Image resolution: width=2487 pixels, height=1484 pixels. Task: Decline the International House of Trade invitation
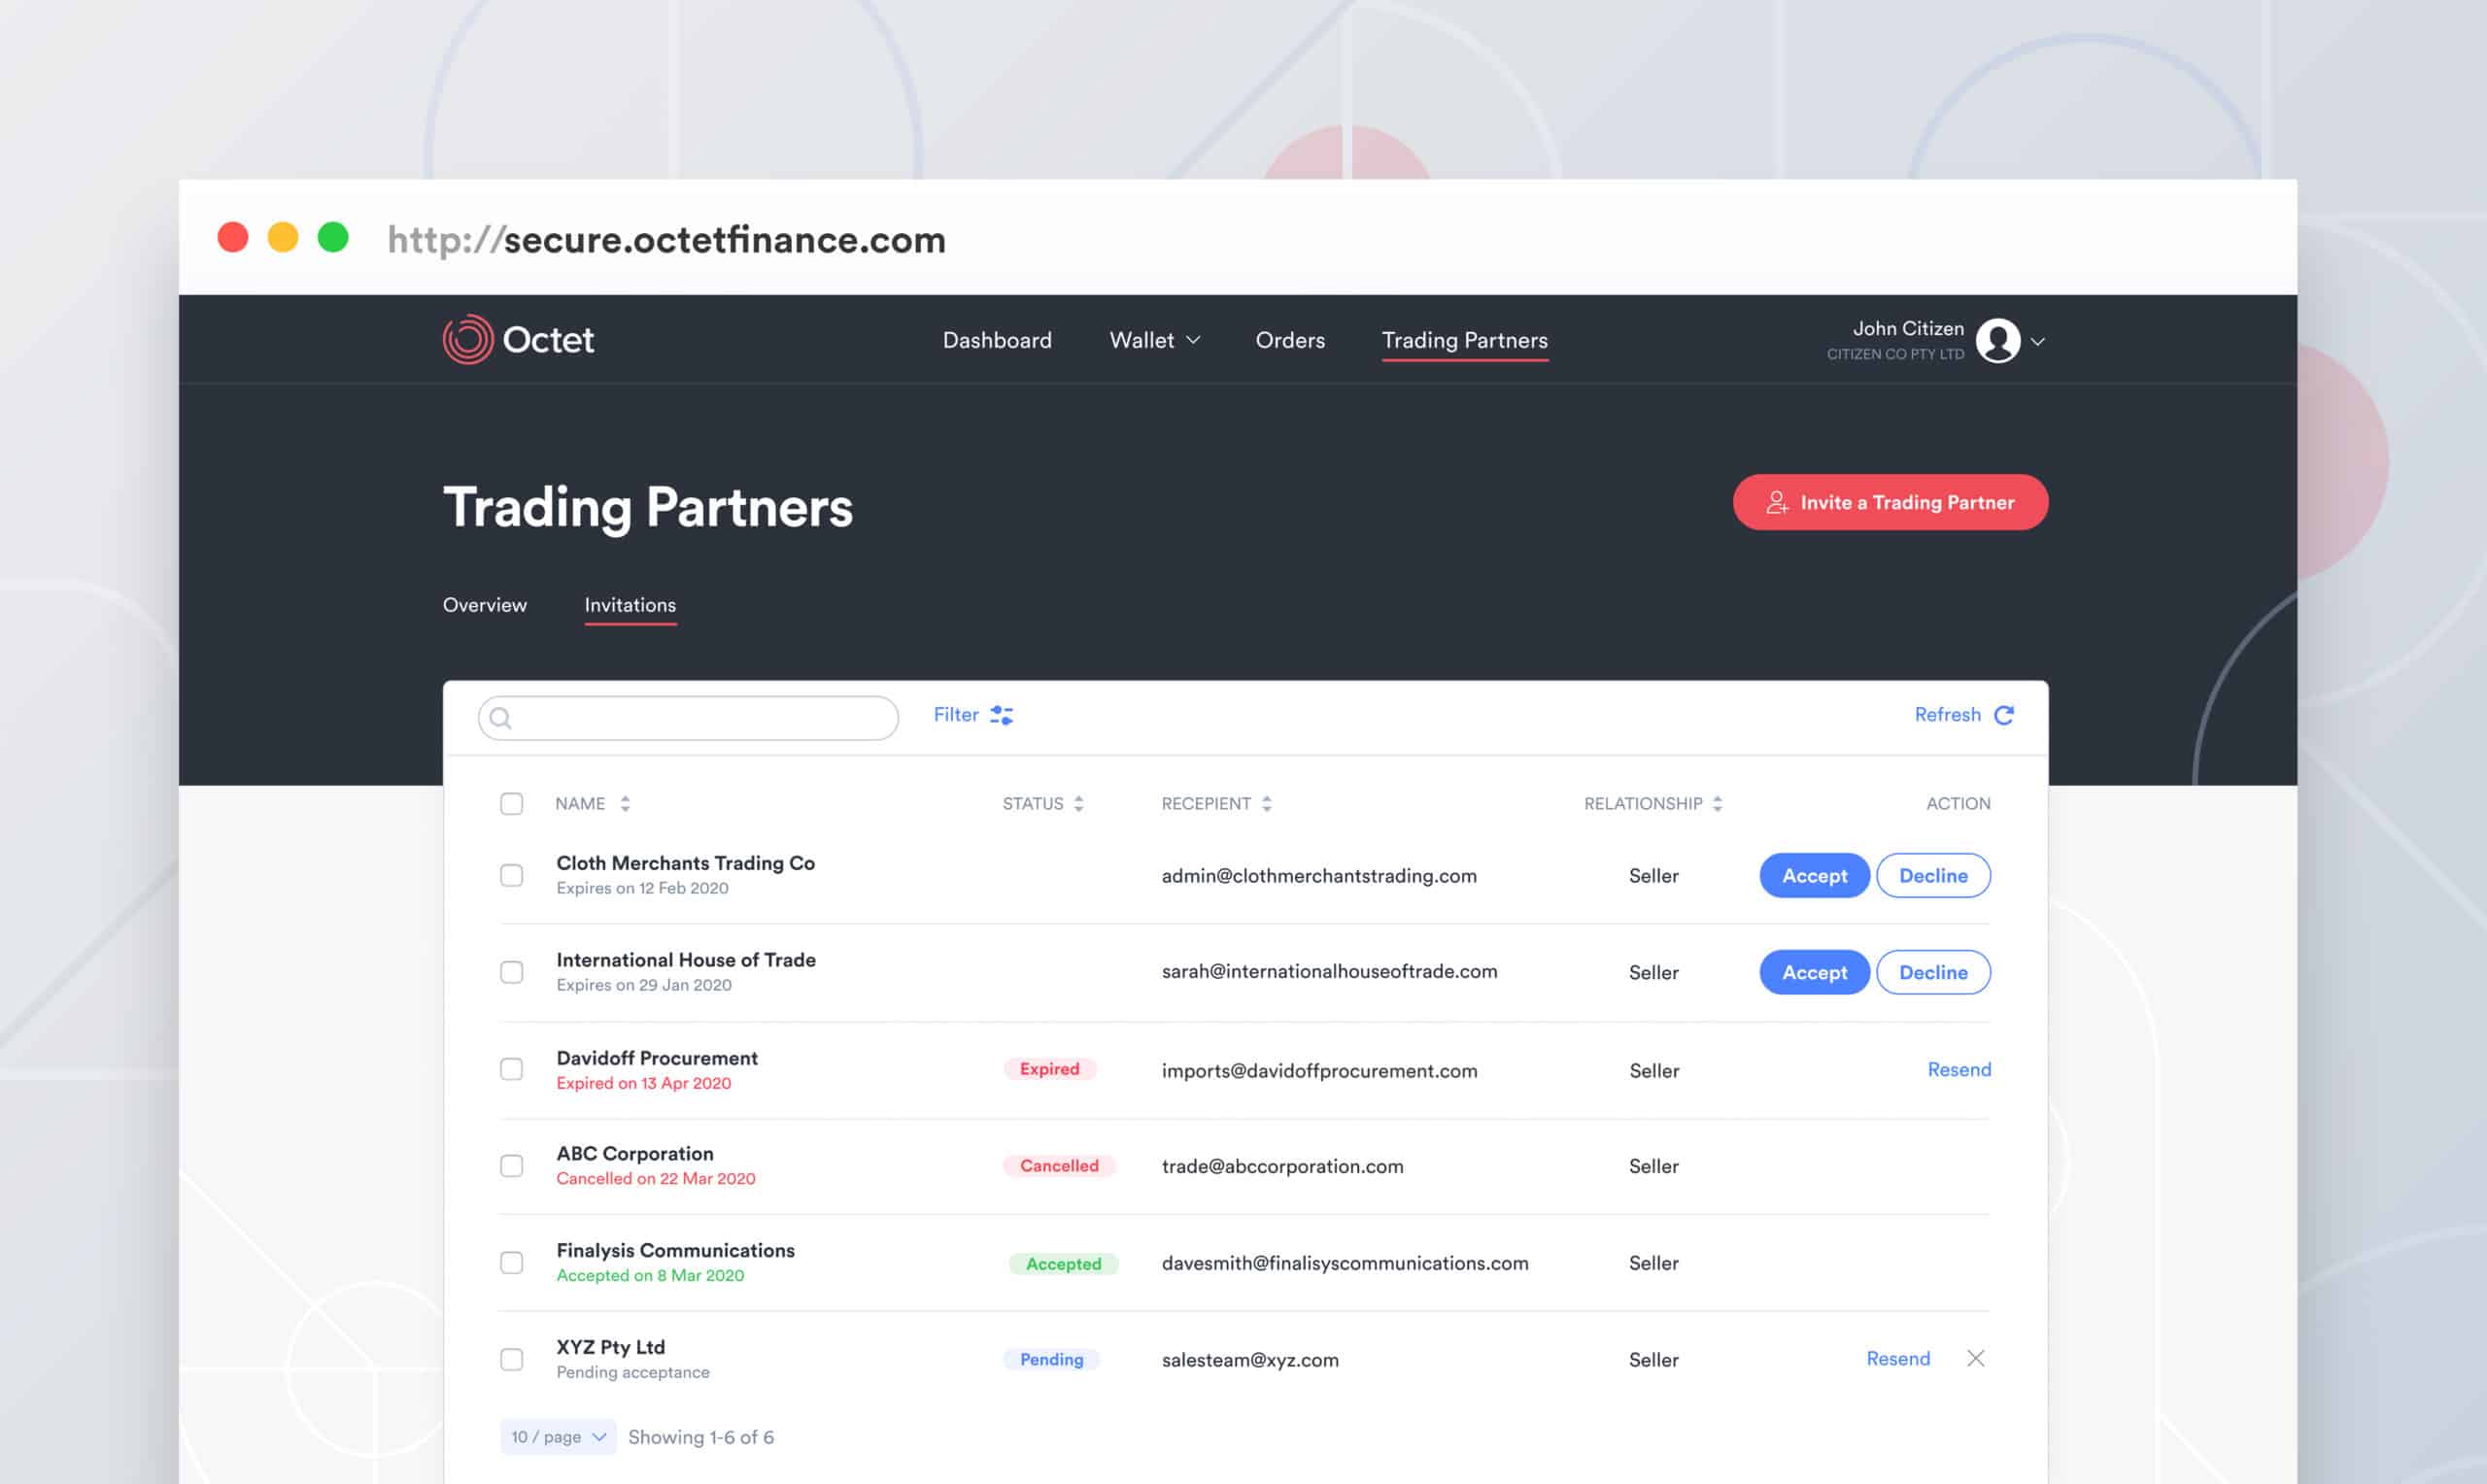1934,970
